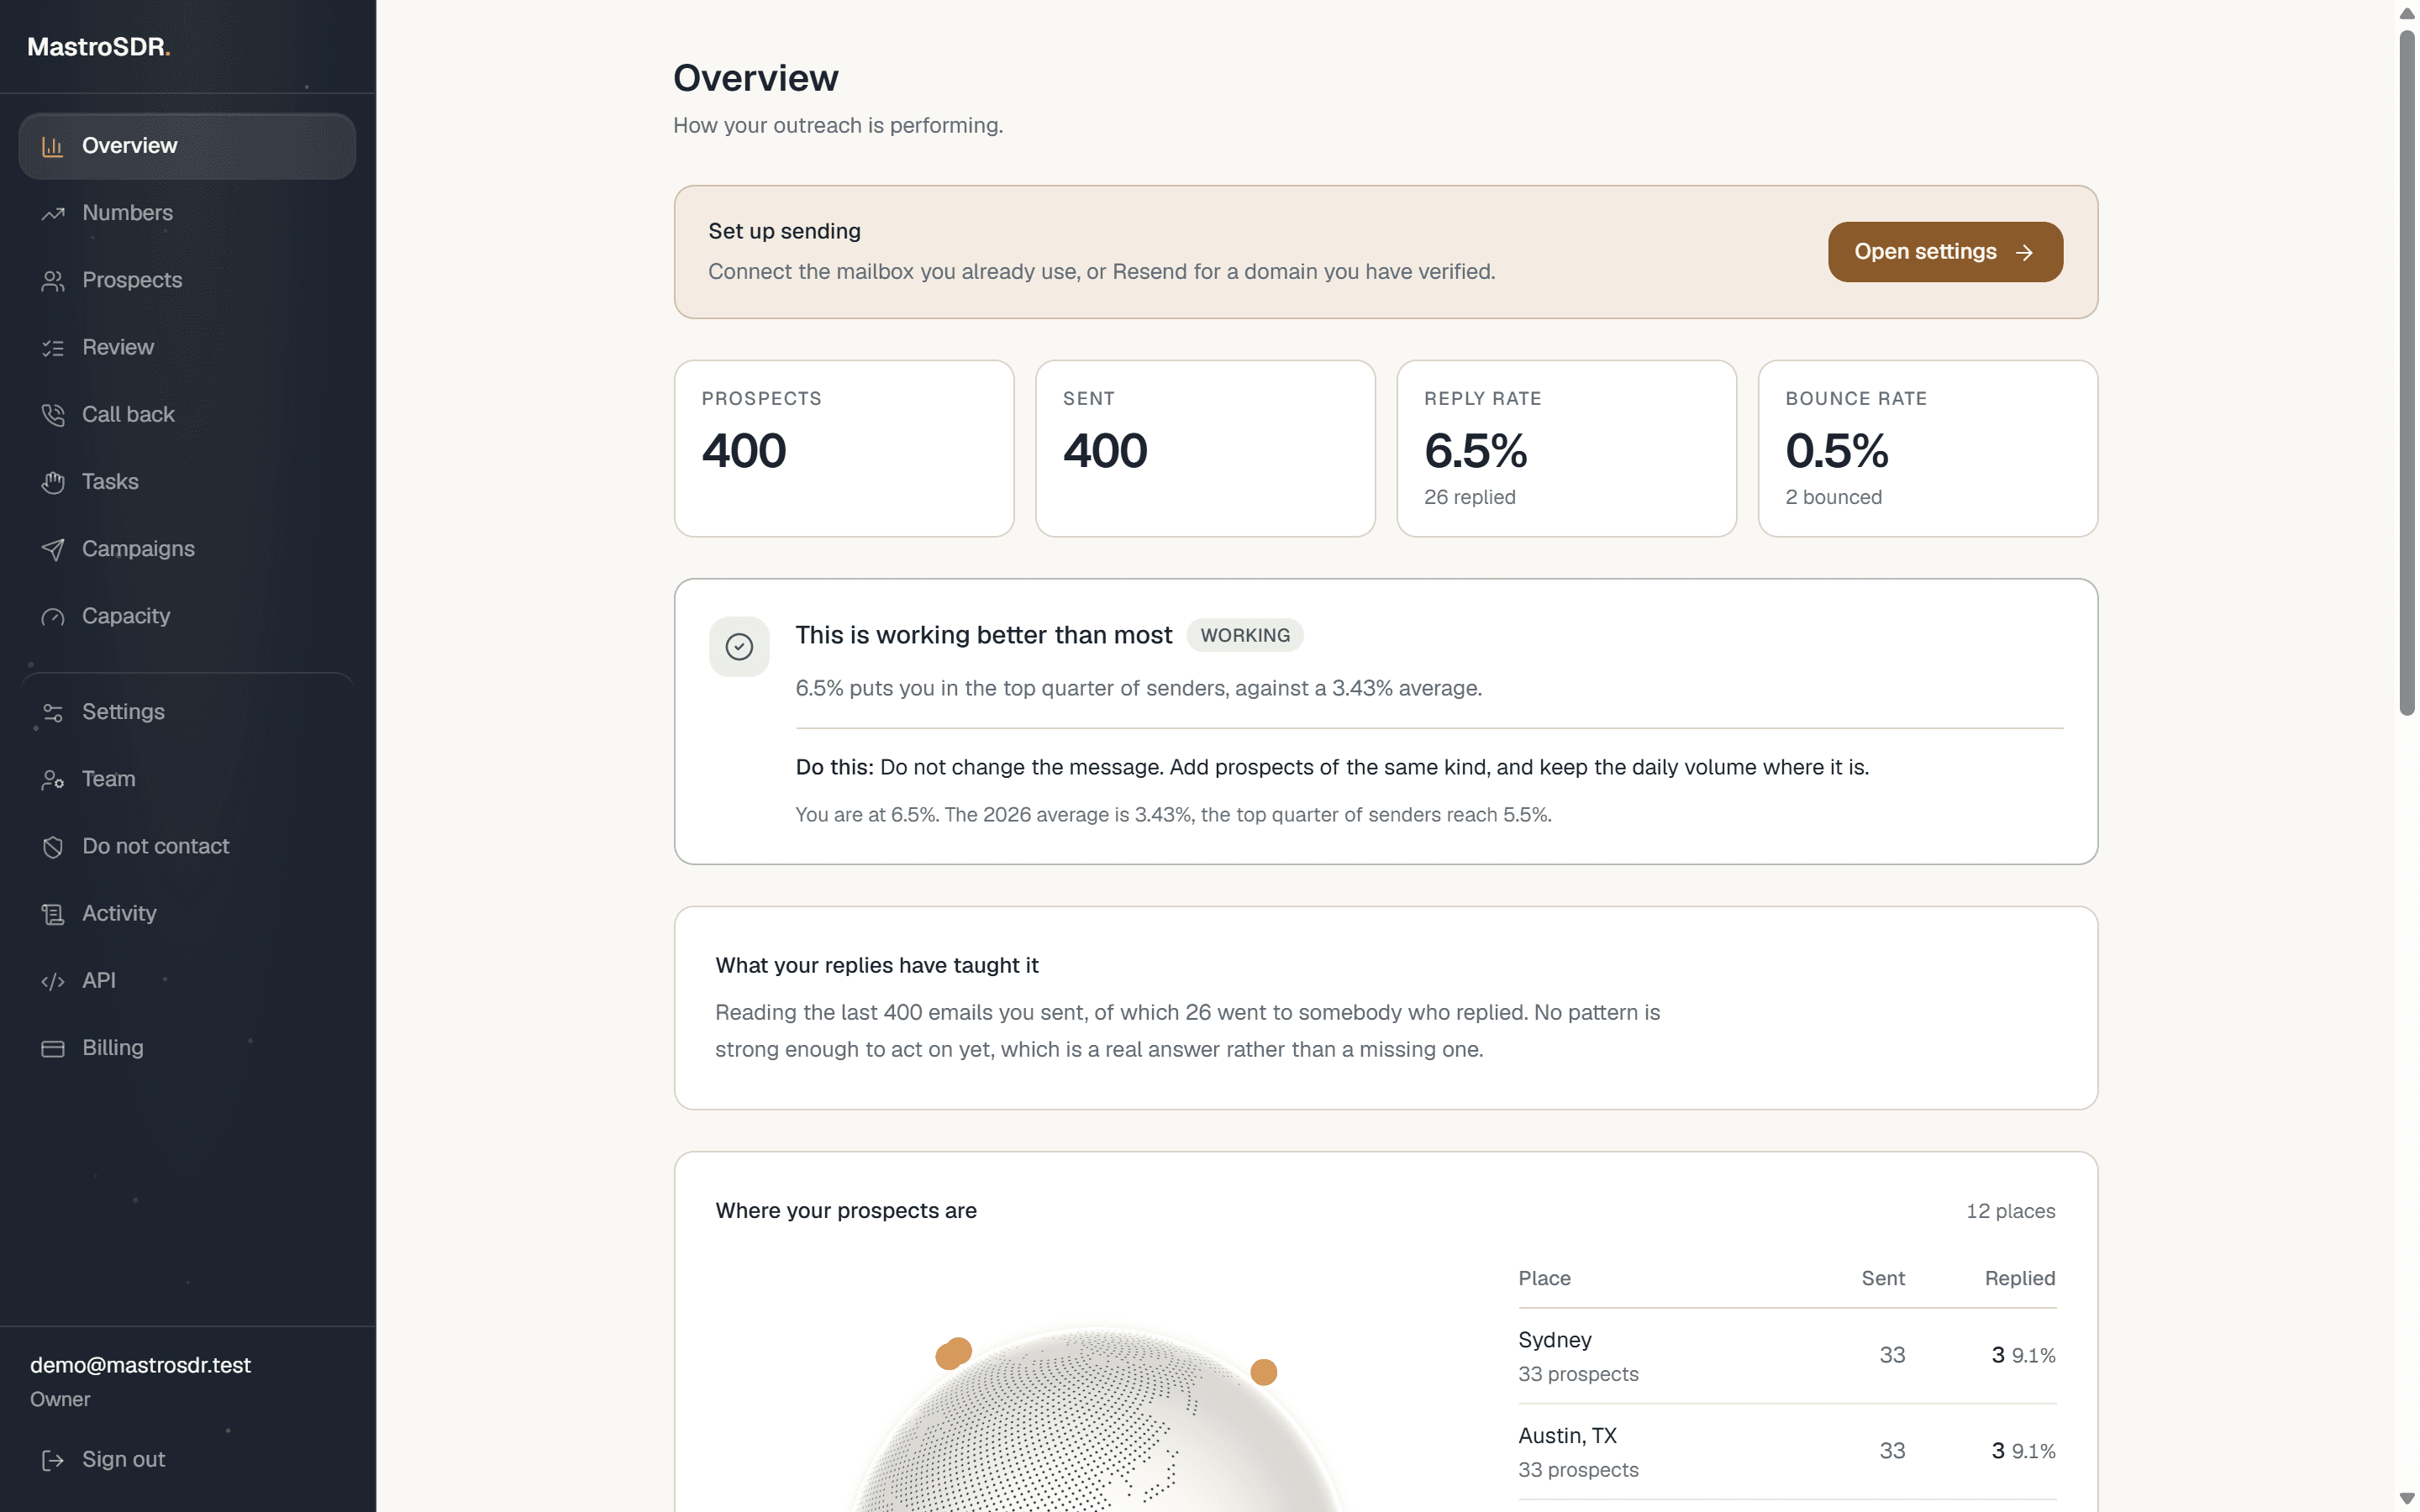Click the Activity scroll icon
This screenshot has height=1512, width=2420.
pyautogui.click(x=52, y=913)
